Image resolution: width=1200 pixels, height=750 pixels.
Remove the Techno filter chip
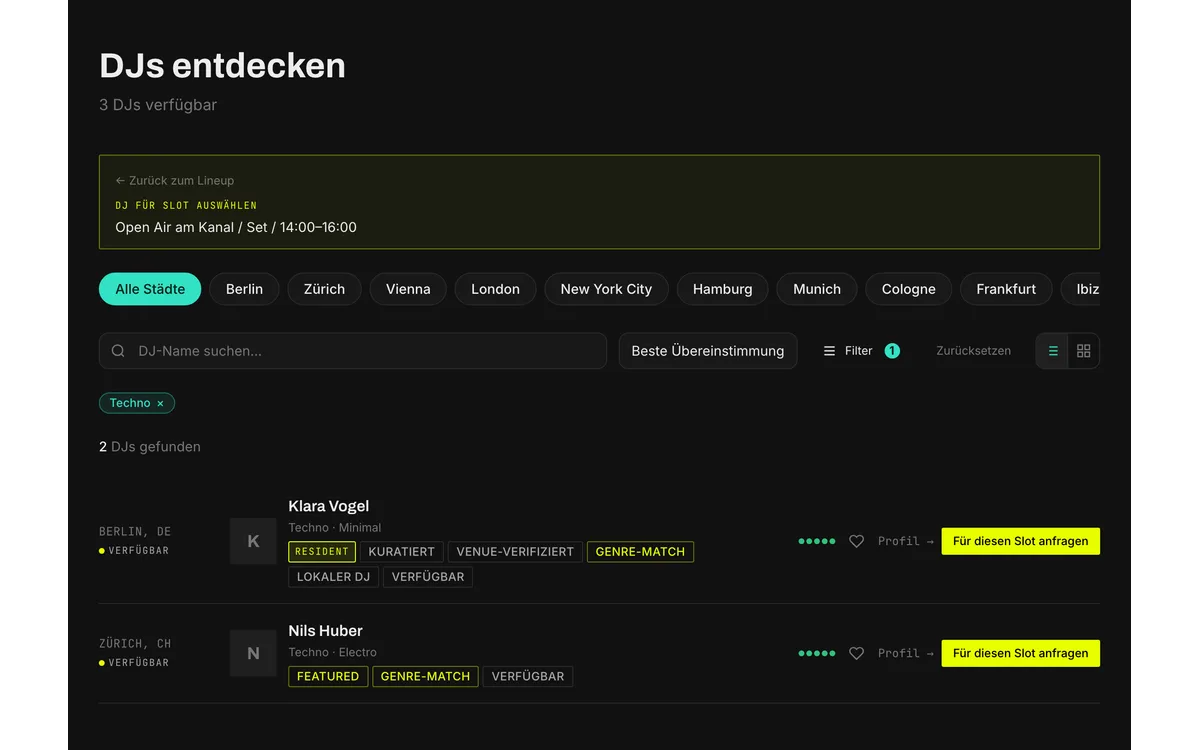pos(160,403)
